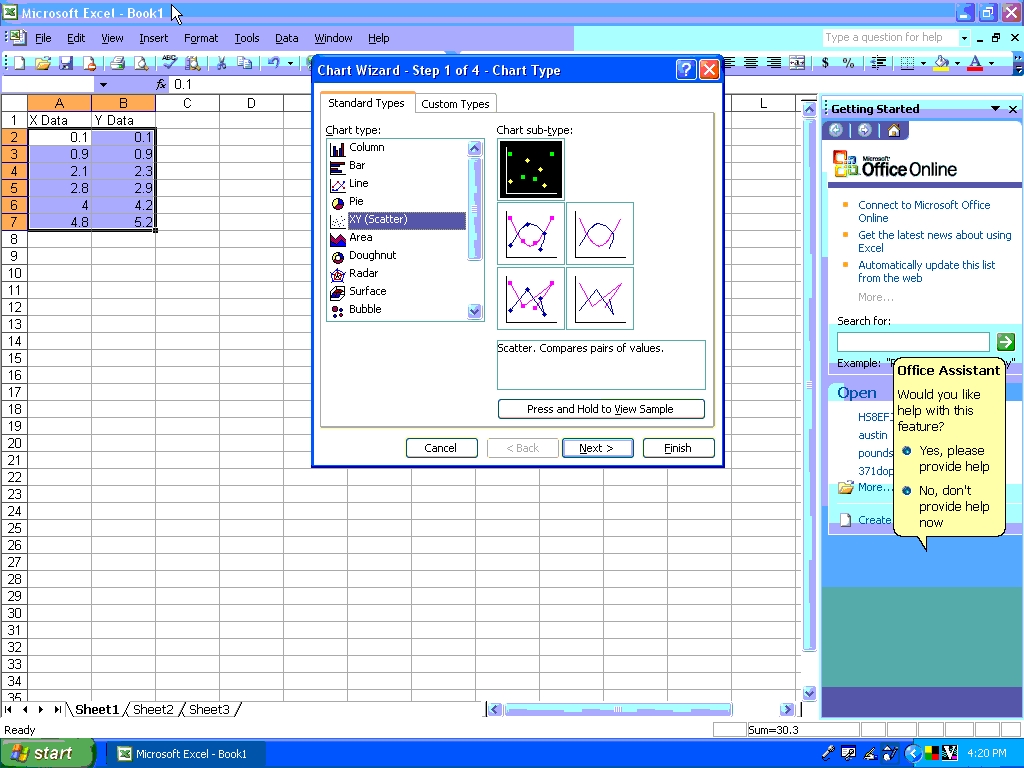Screen dimensions: 1024x768
Task: Open the Name Box dropdown
Action: click(x=103, y=85)
